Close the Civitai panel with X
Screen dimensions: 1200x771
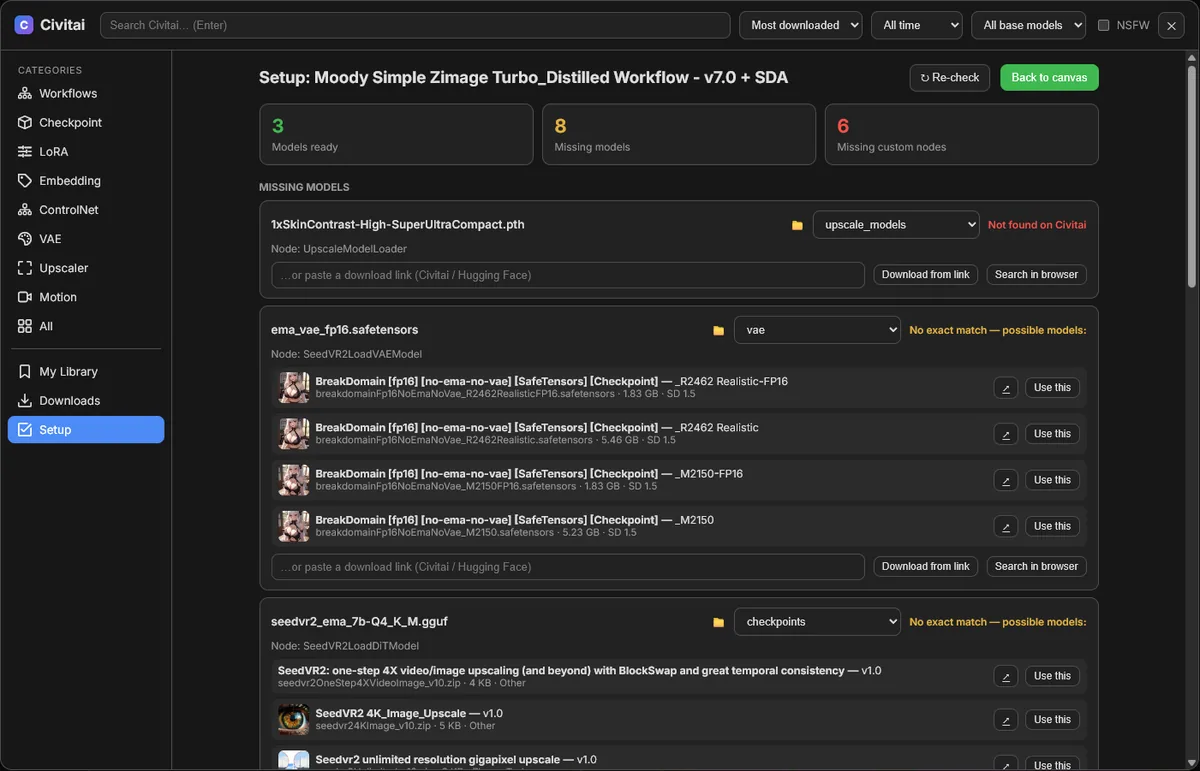1171,26
